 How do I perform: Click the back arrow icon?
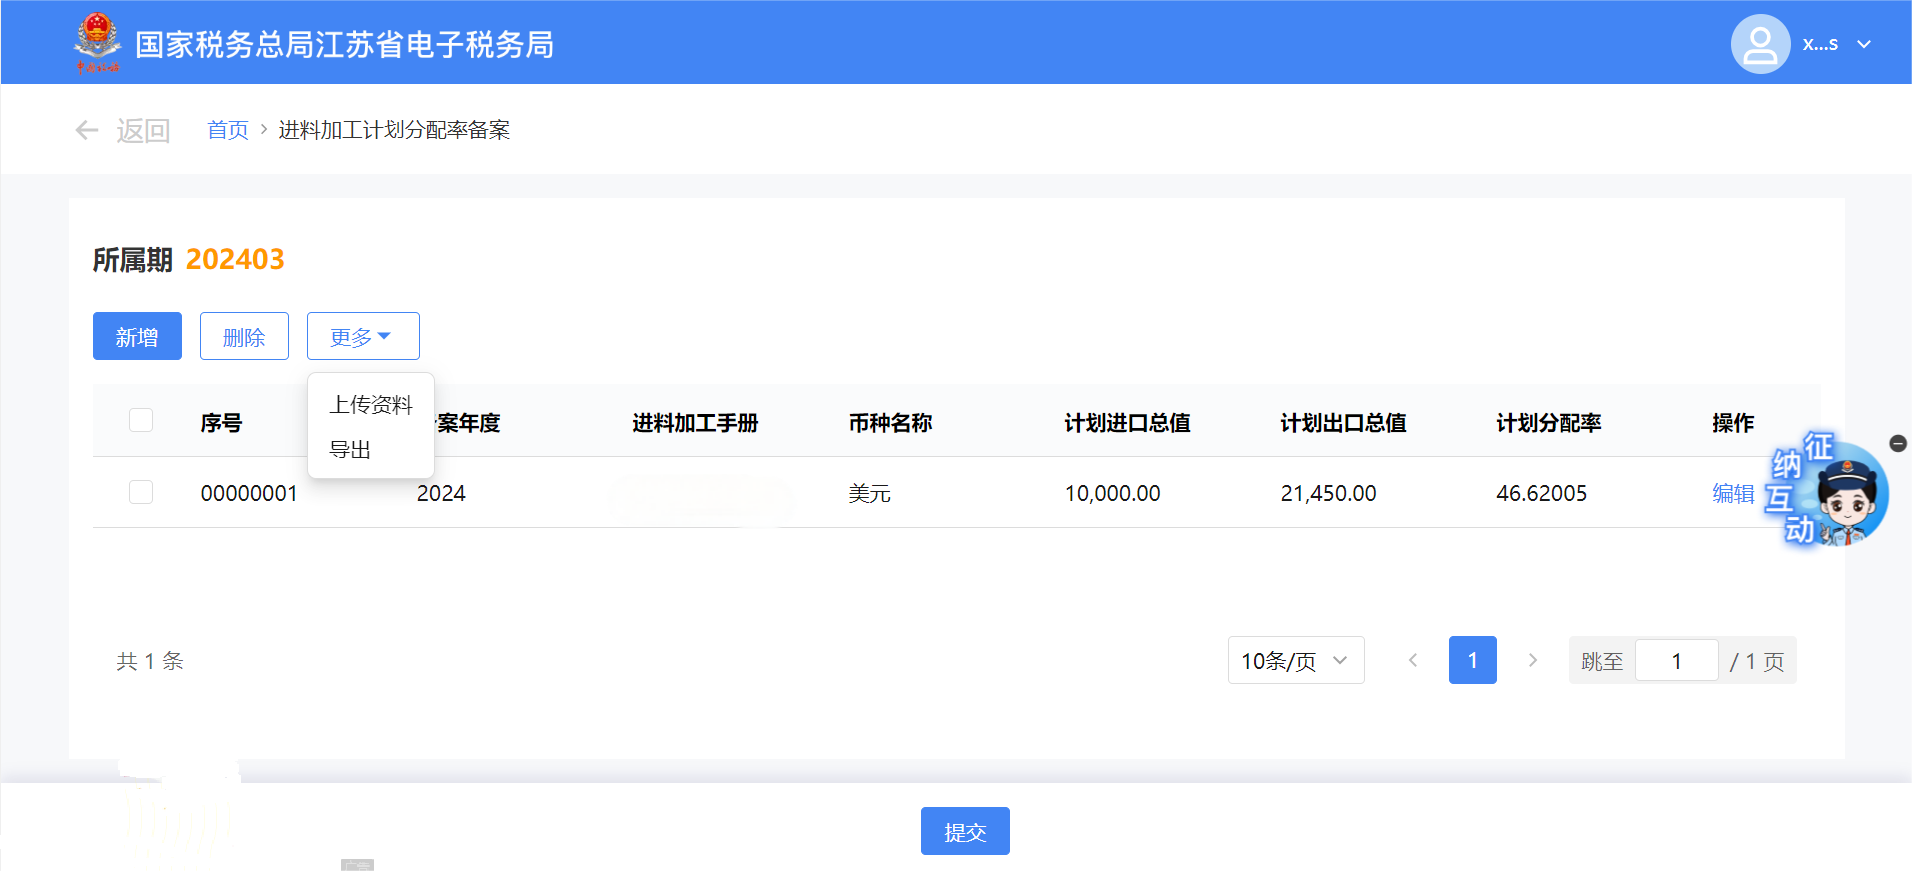[x=87, y=130]
